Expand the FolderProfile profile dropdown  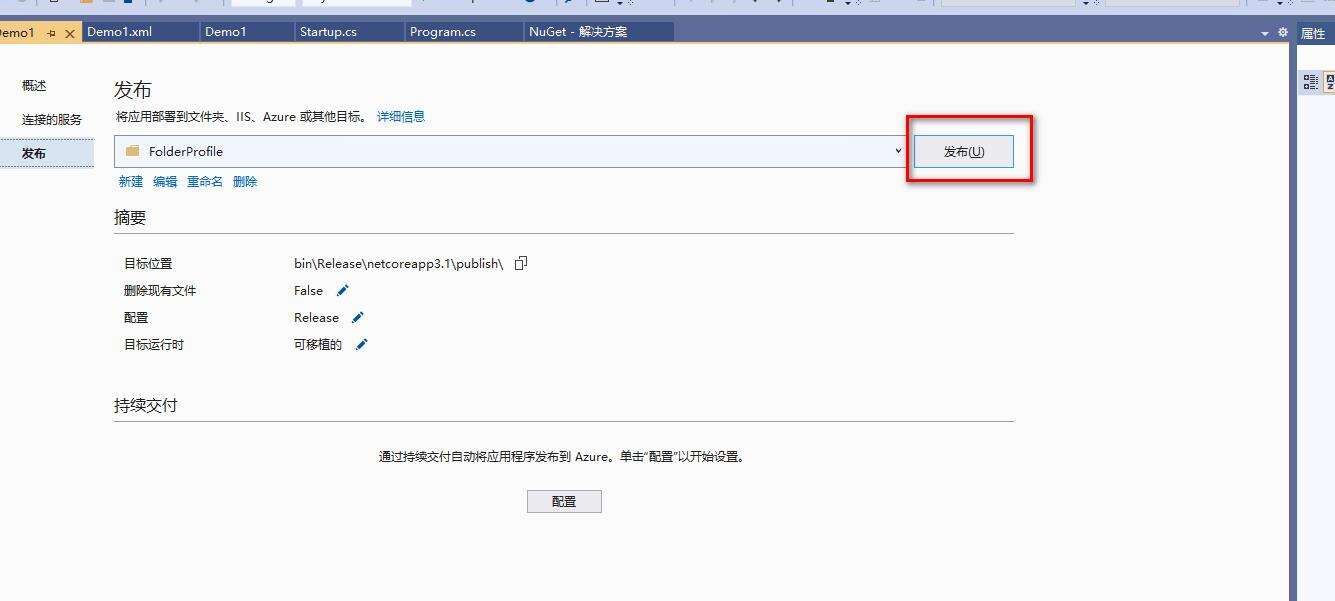pos(898,152)
